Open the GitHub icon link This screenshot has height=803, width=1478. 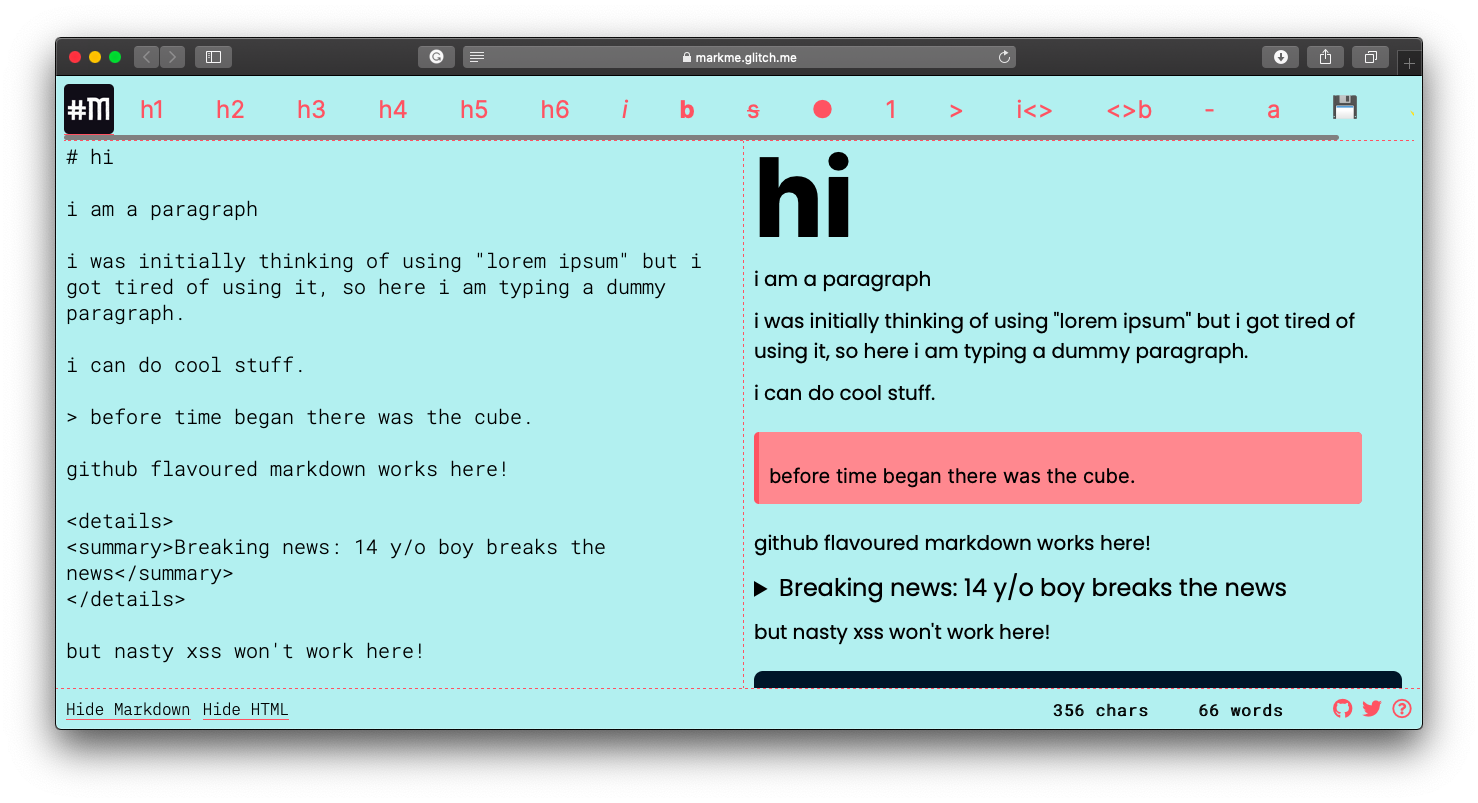point(1342,709)
